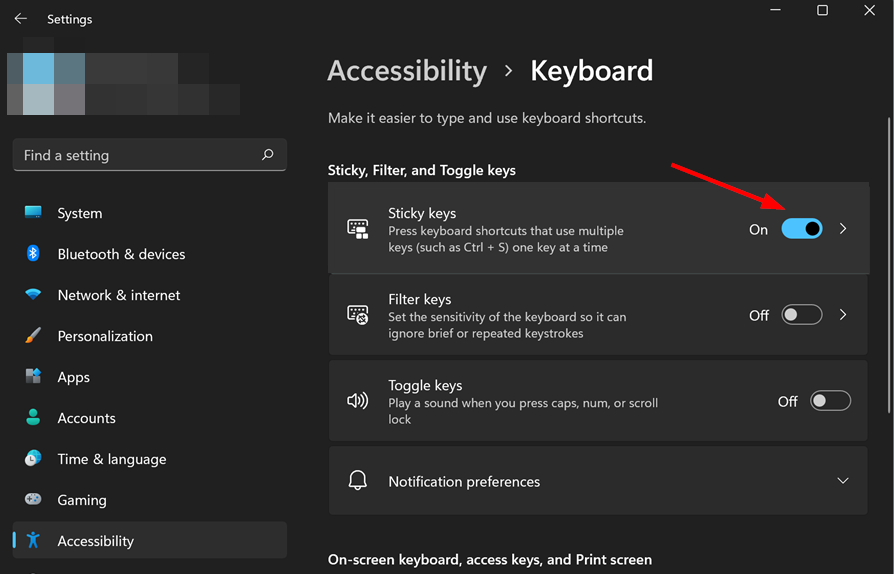Enable the Filter keys switch
894x574 pixels.
pyautogui.click(x=802, y=315)
